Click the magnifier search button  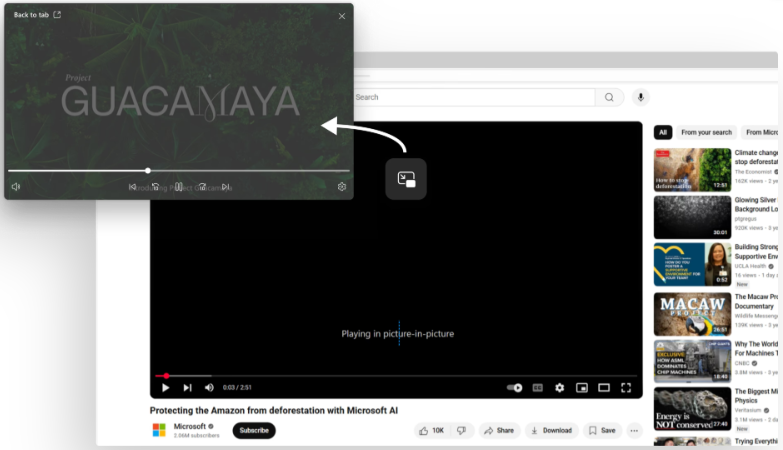point(609,97)
